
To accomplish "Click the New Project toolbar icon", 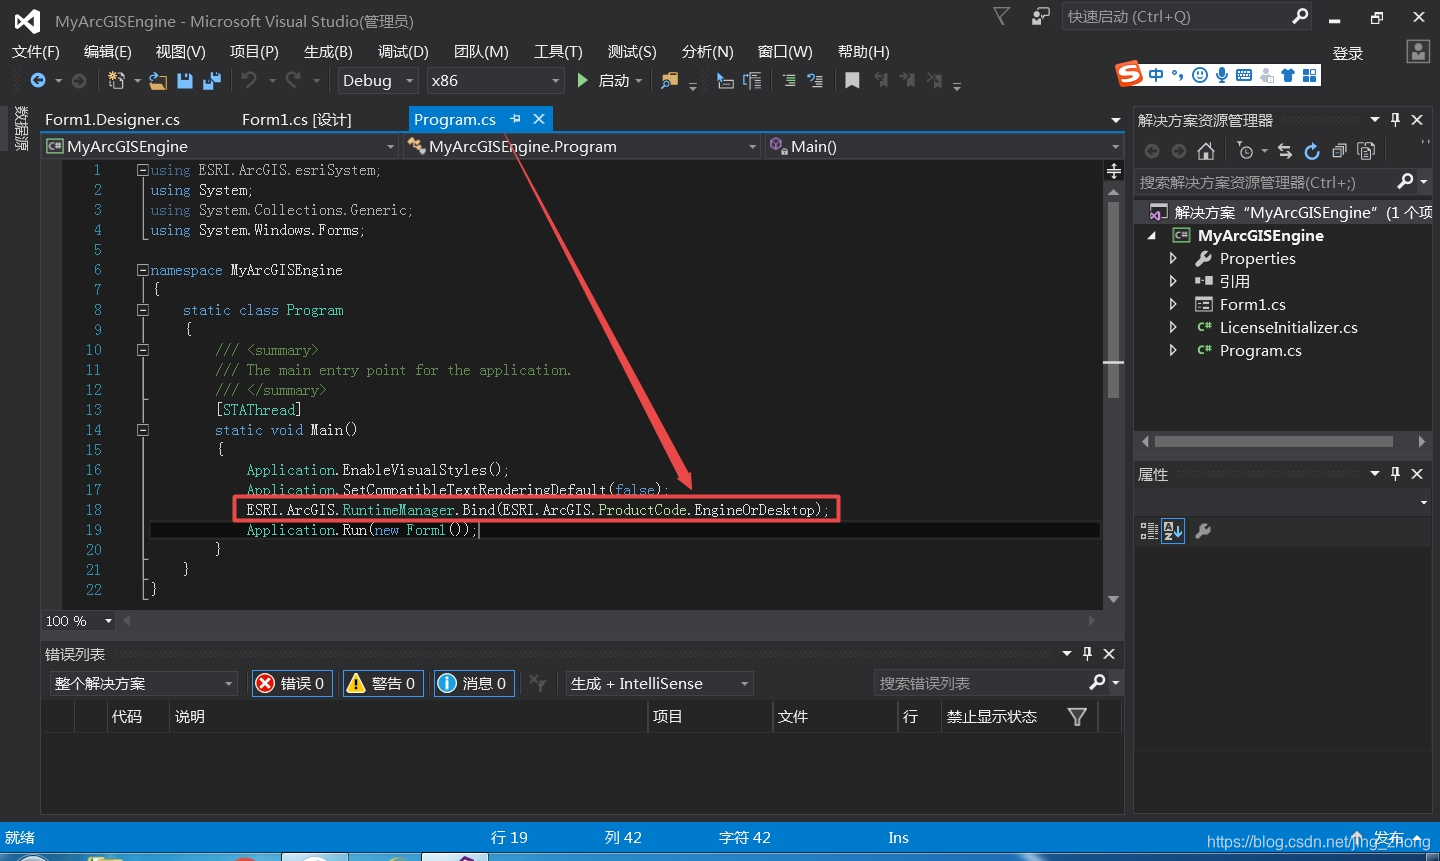I will (x=116, y=80).
